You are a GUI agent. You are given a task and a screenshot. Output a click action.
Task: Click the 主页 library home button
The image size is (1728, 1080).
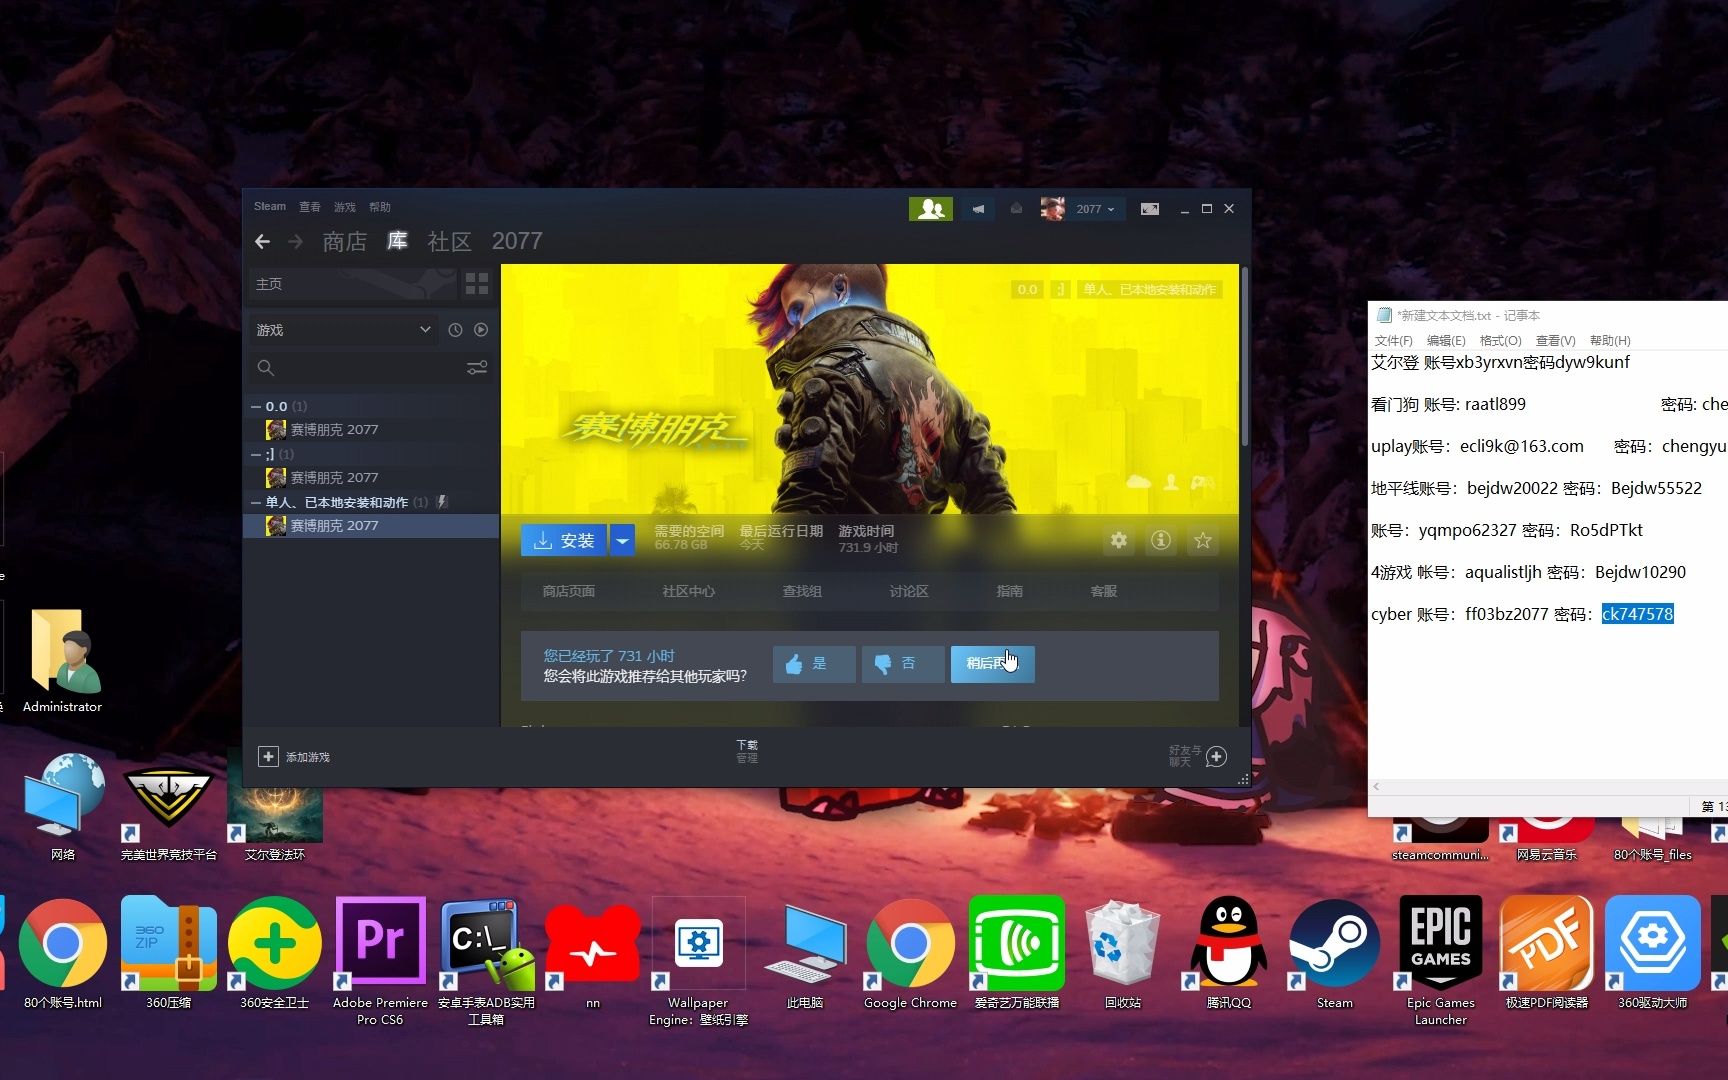point(352,284)
